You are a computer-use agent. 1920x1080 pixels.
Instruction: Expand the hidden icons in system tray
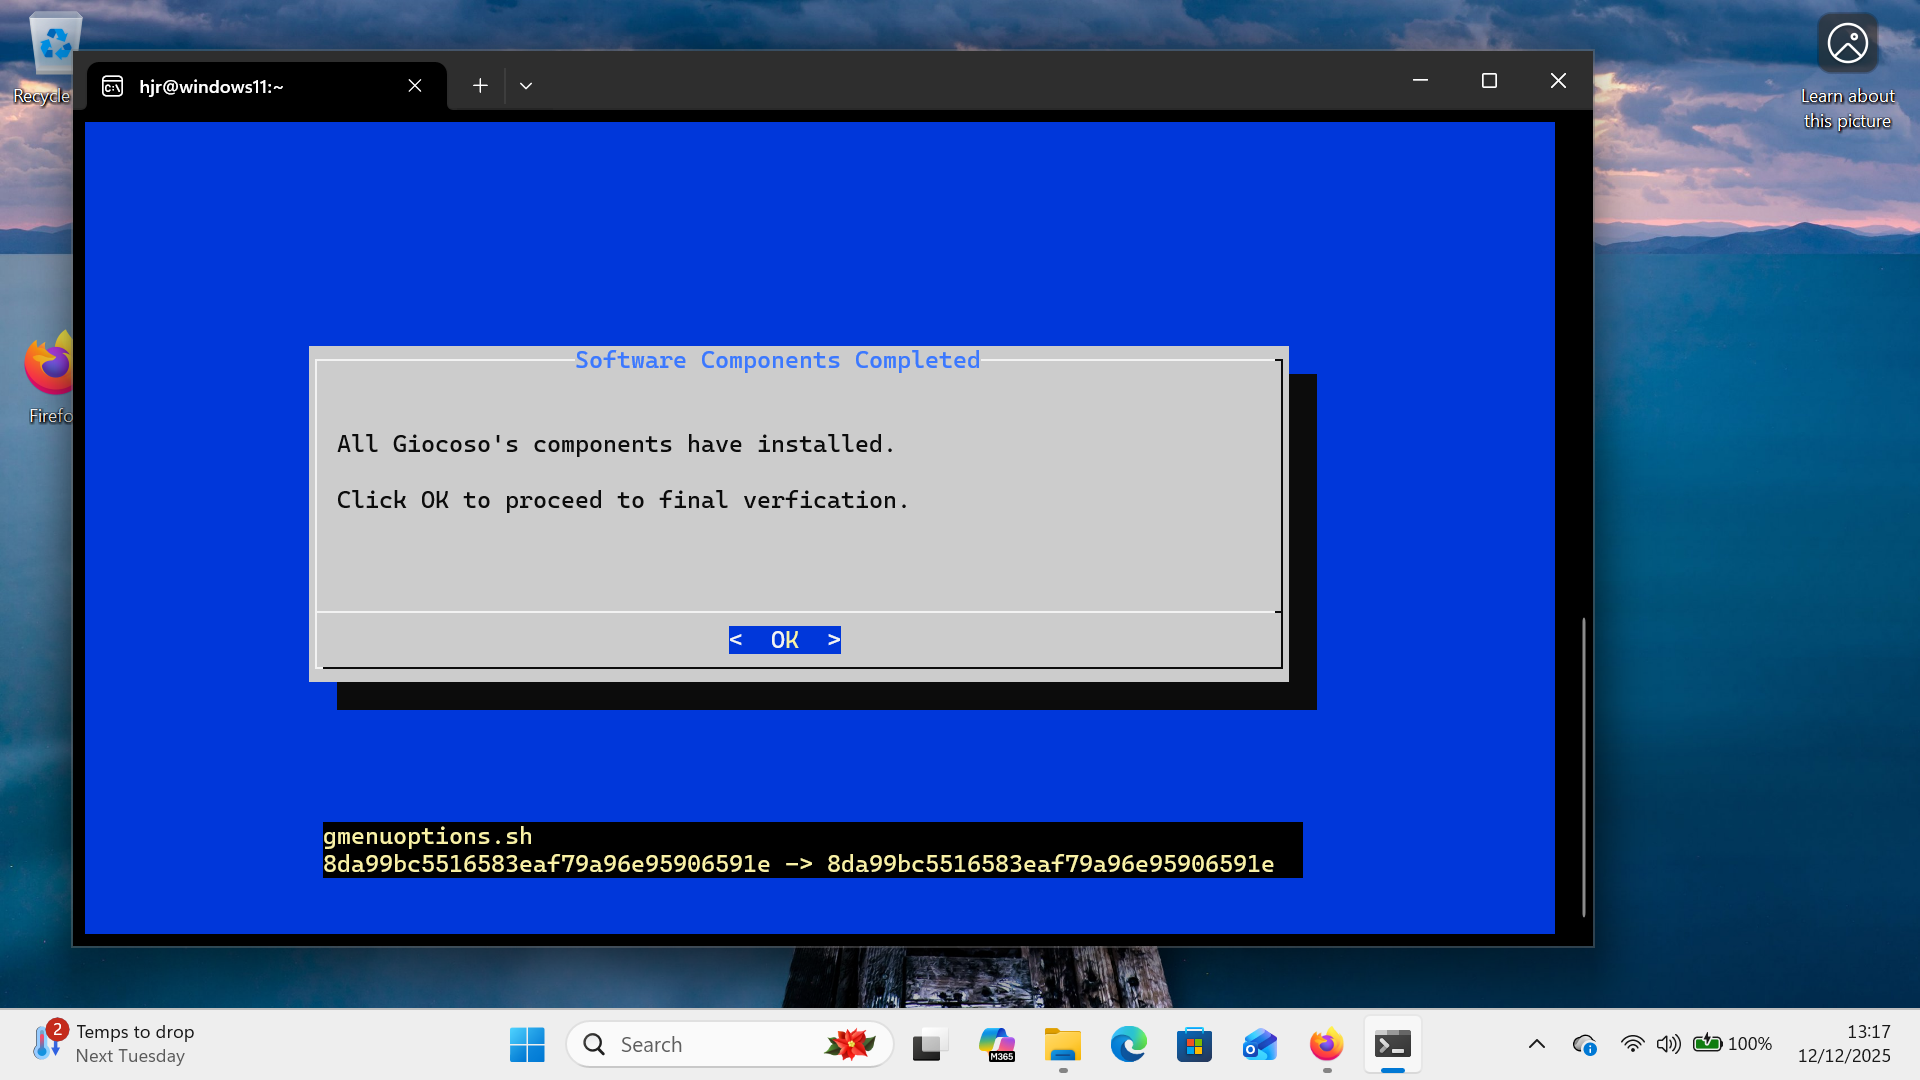(1537, 1043)
